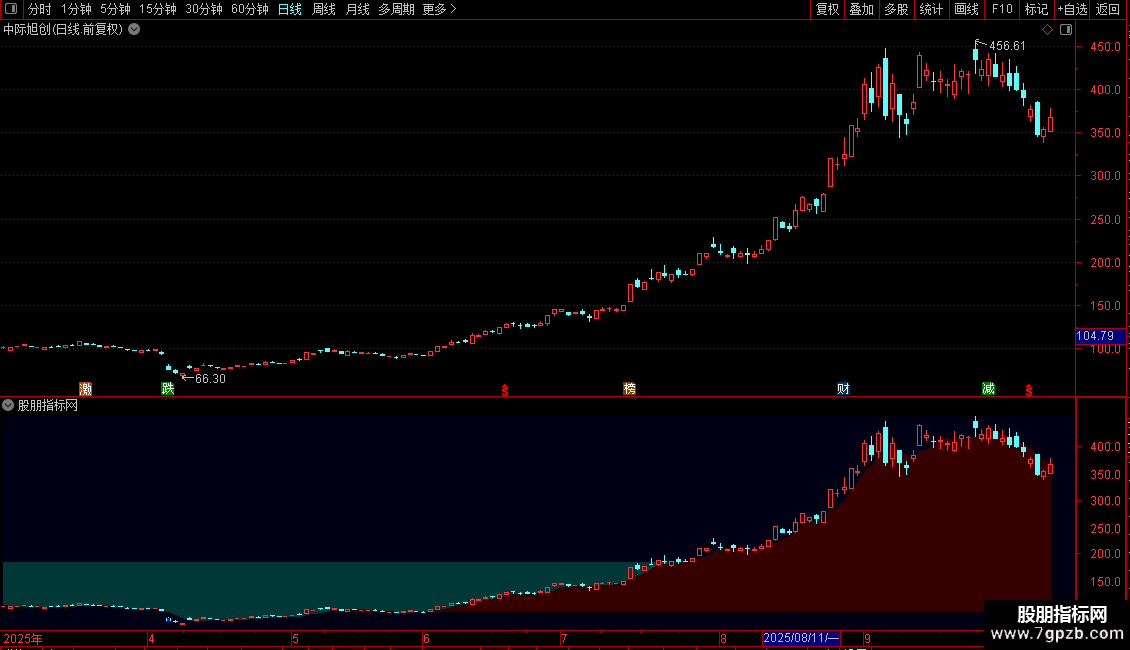Click the $ marker right of 减
Screen dimensions: 1130x650
tap(1029, 390)
